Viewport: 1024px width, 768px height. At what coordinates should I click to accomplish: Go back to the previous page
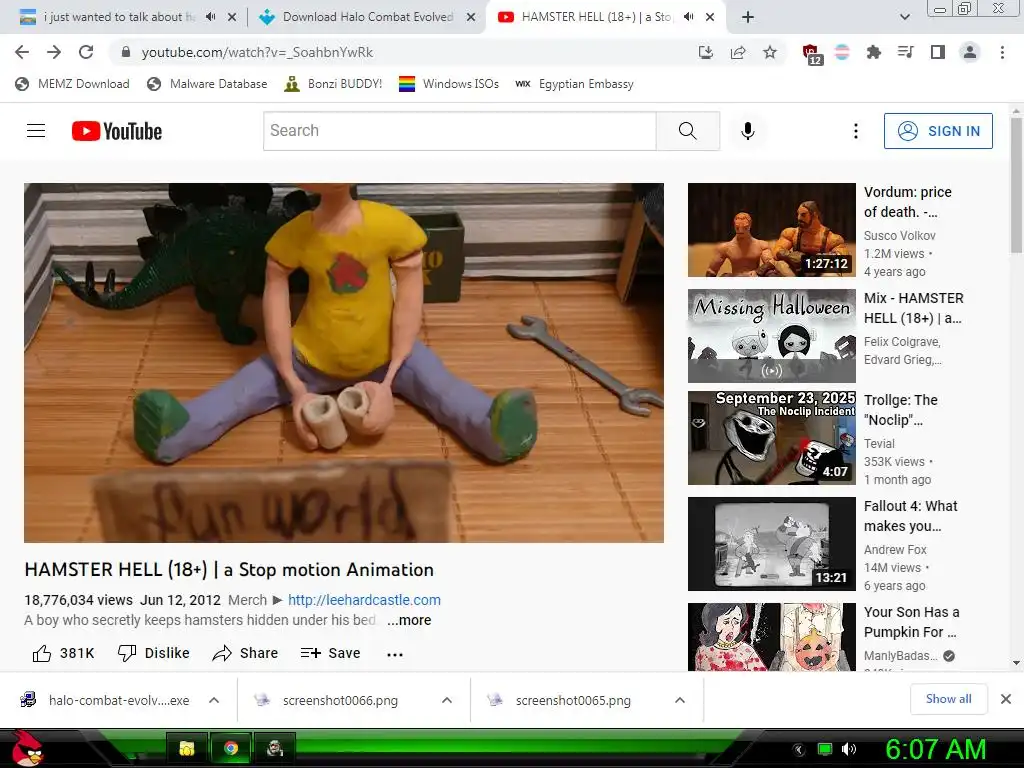click(x=22, y=52)
